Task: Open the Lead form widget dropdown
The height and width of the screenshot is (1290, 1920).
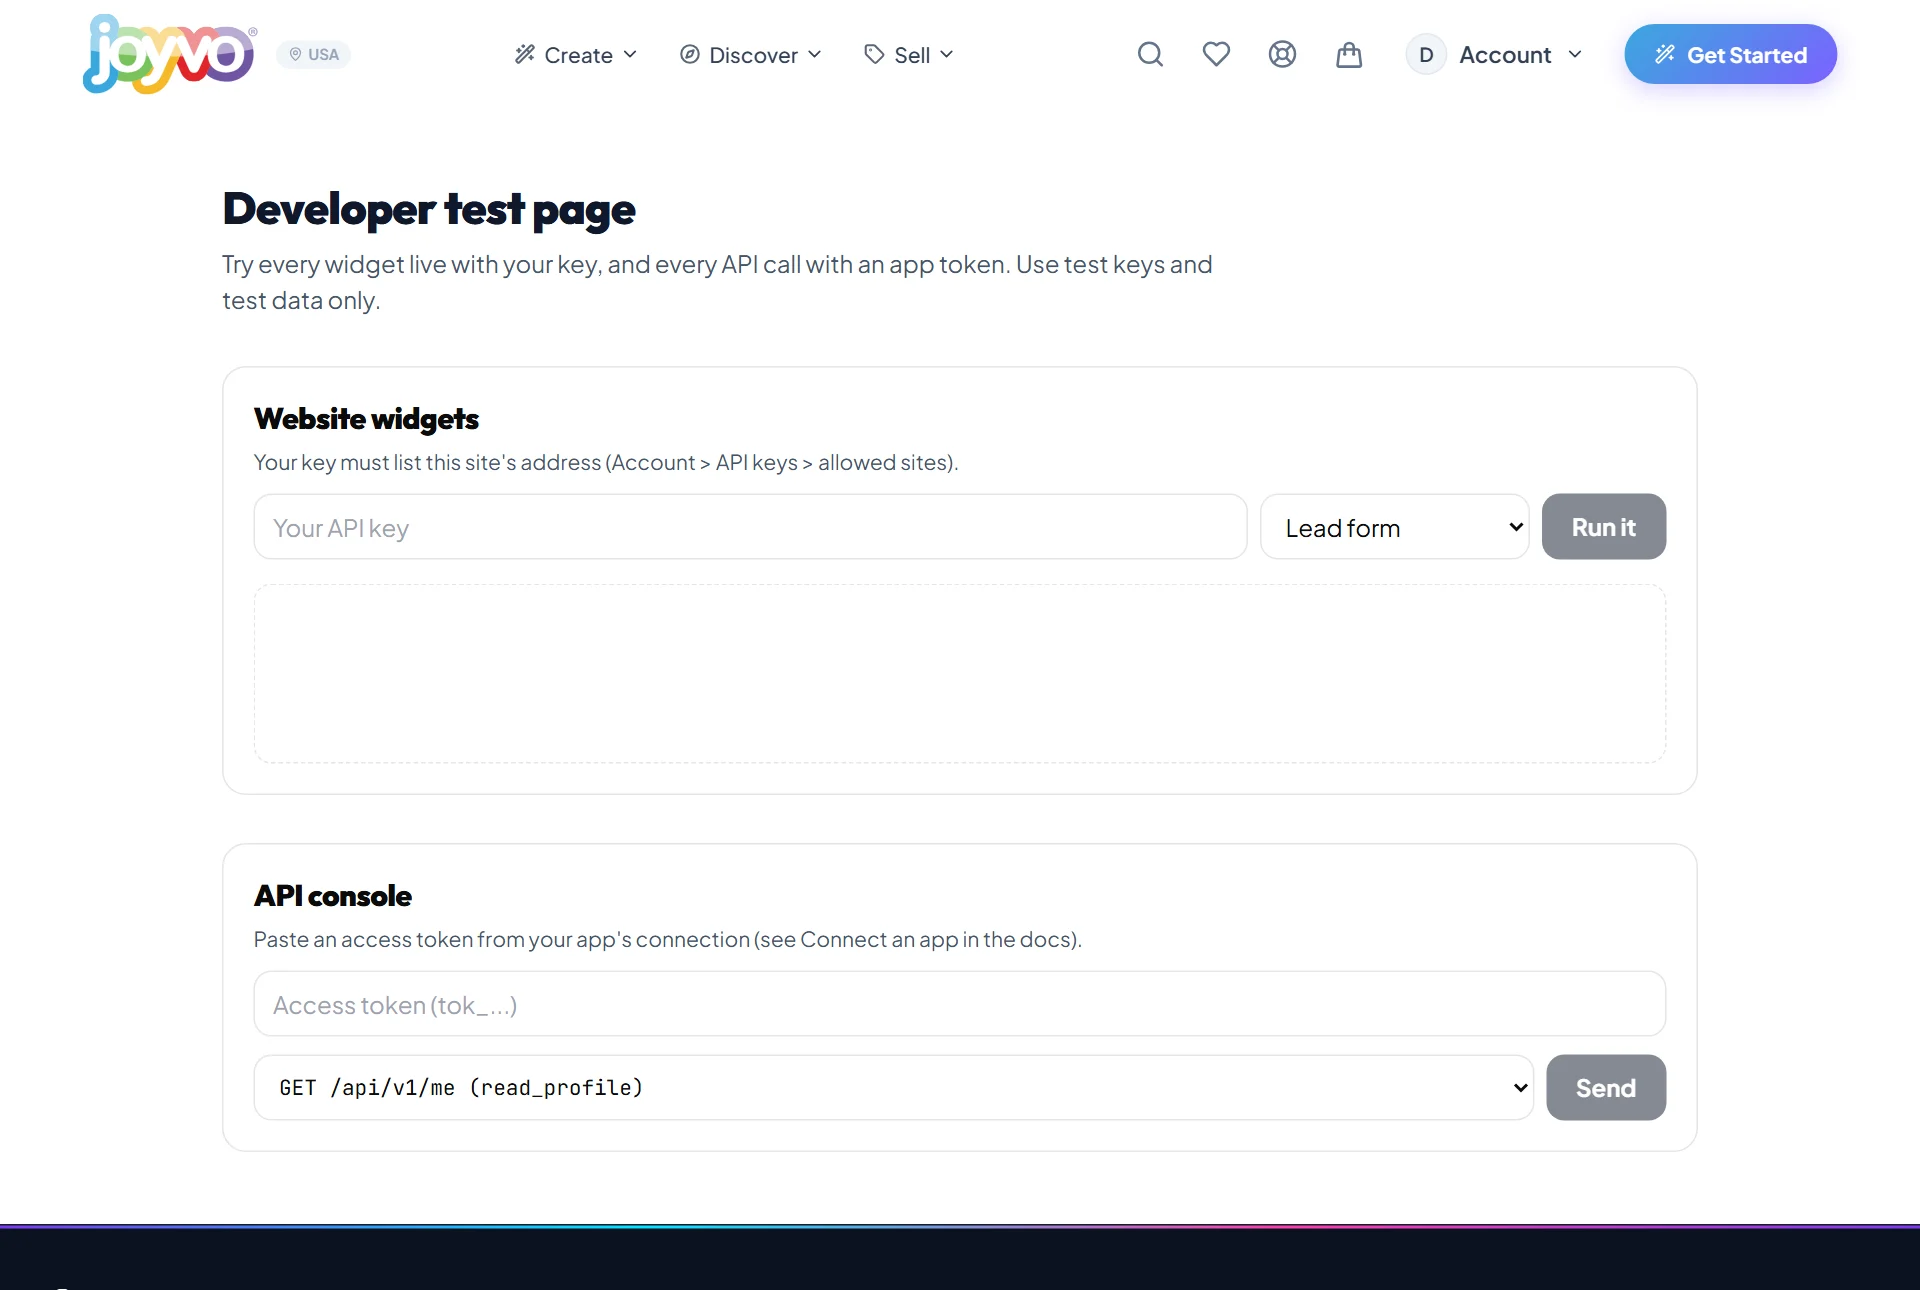Action: [1395, 527]
